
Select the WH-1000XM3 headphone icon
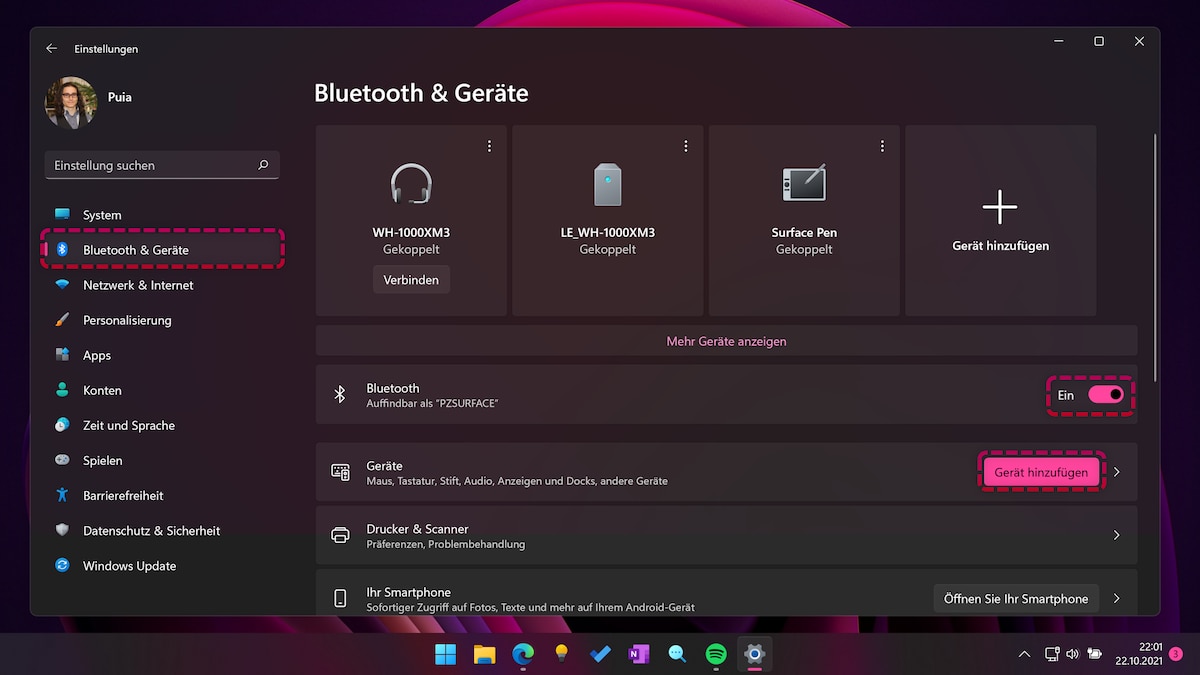[411, 184]
